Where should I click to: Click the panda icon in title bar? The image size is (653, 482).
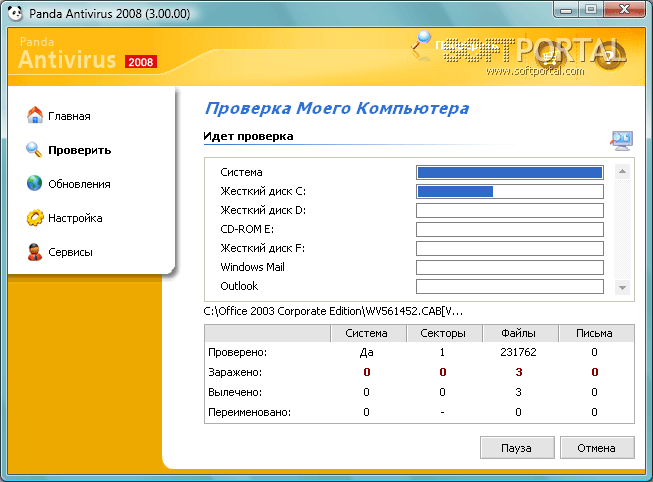coord(15,13)
